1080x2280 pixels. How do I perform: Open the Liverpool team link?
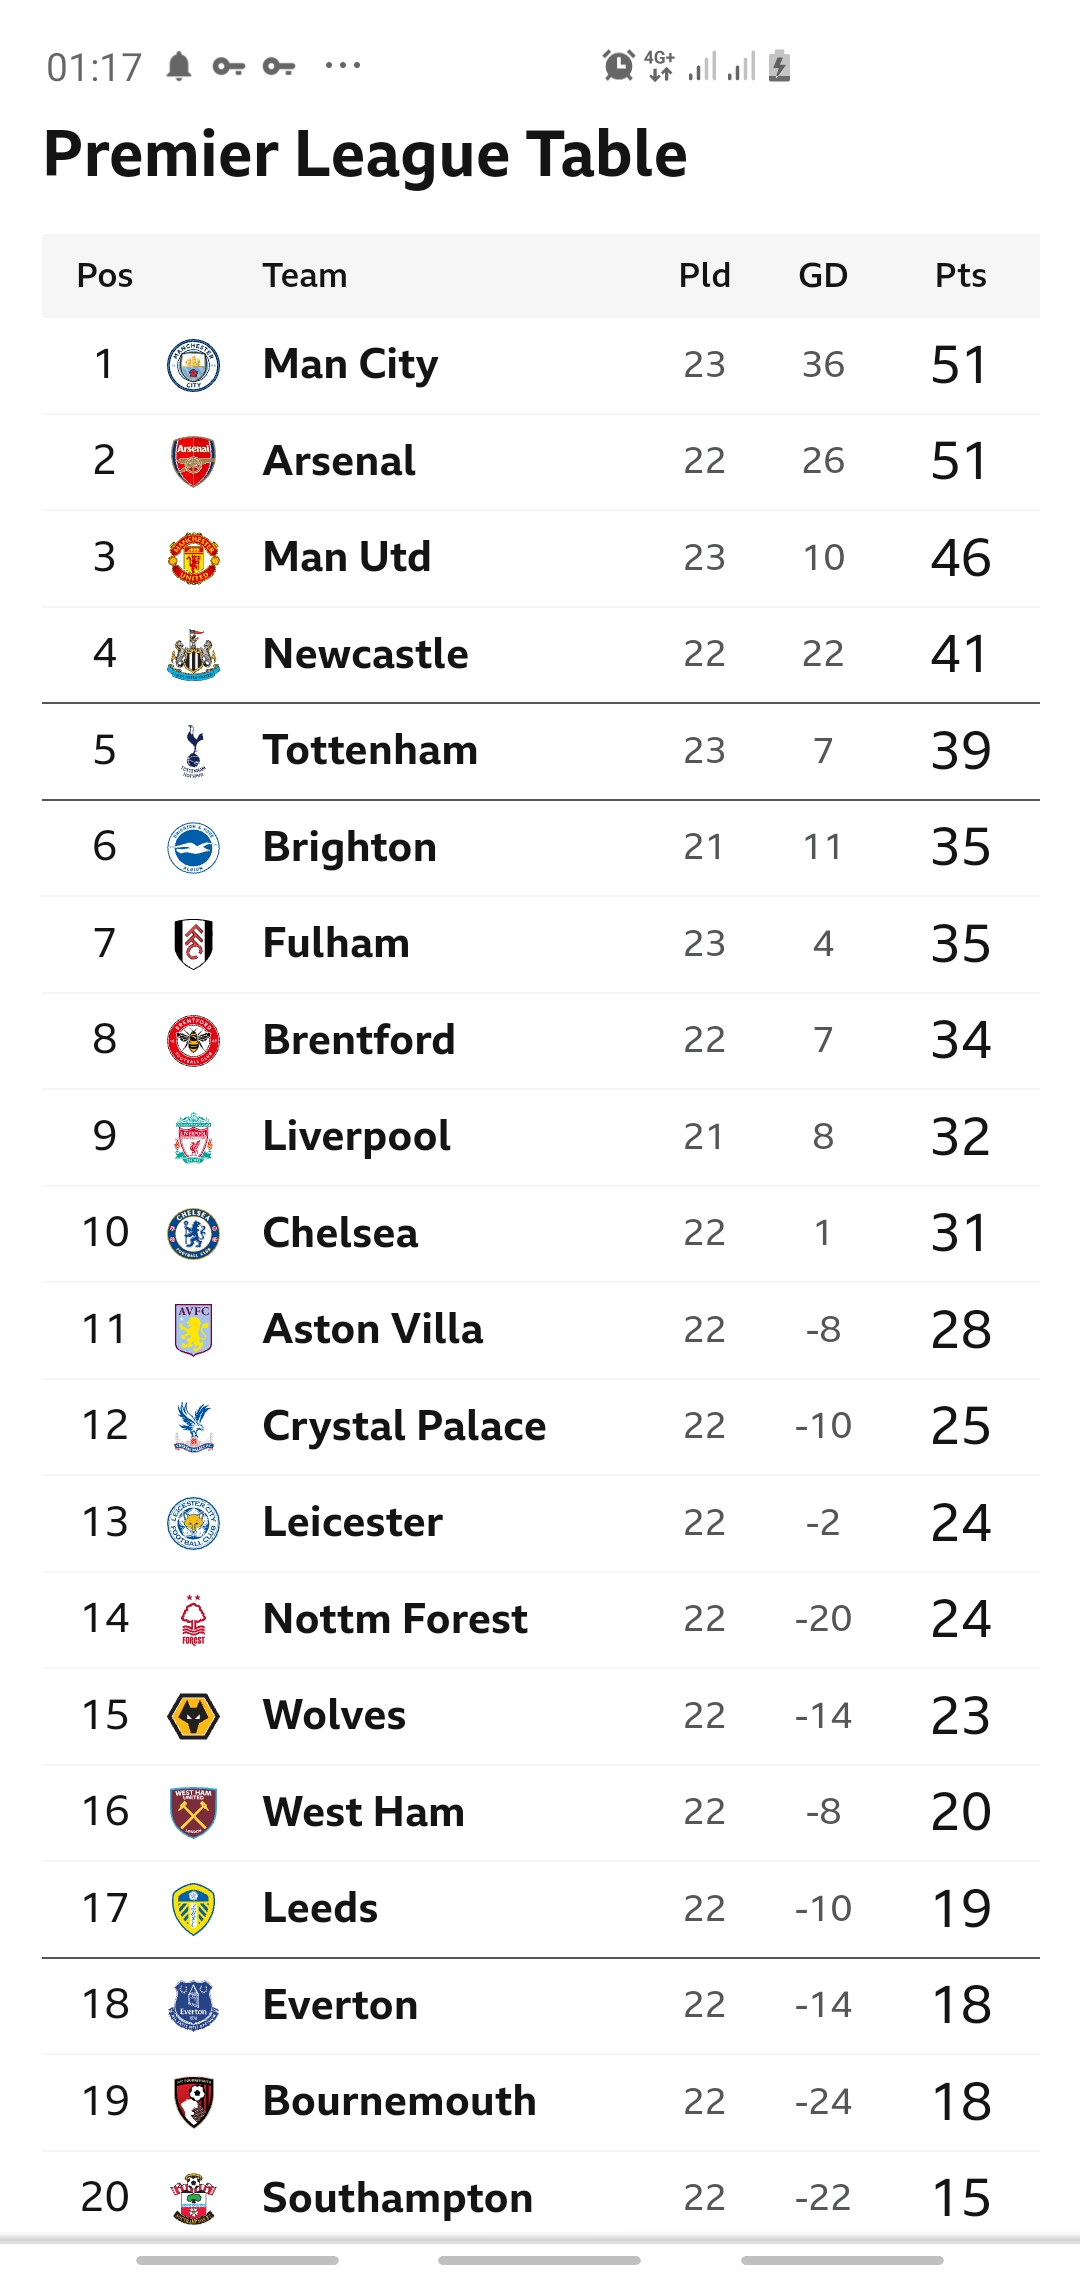(x=356, y=1137)
